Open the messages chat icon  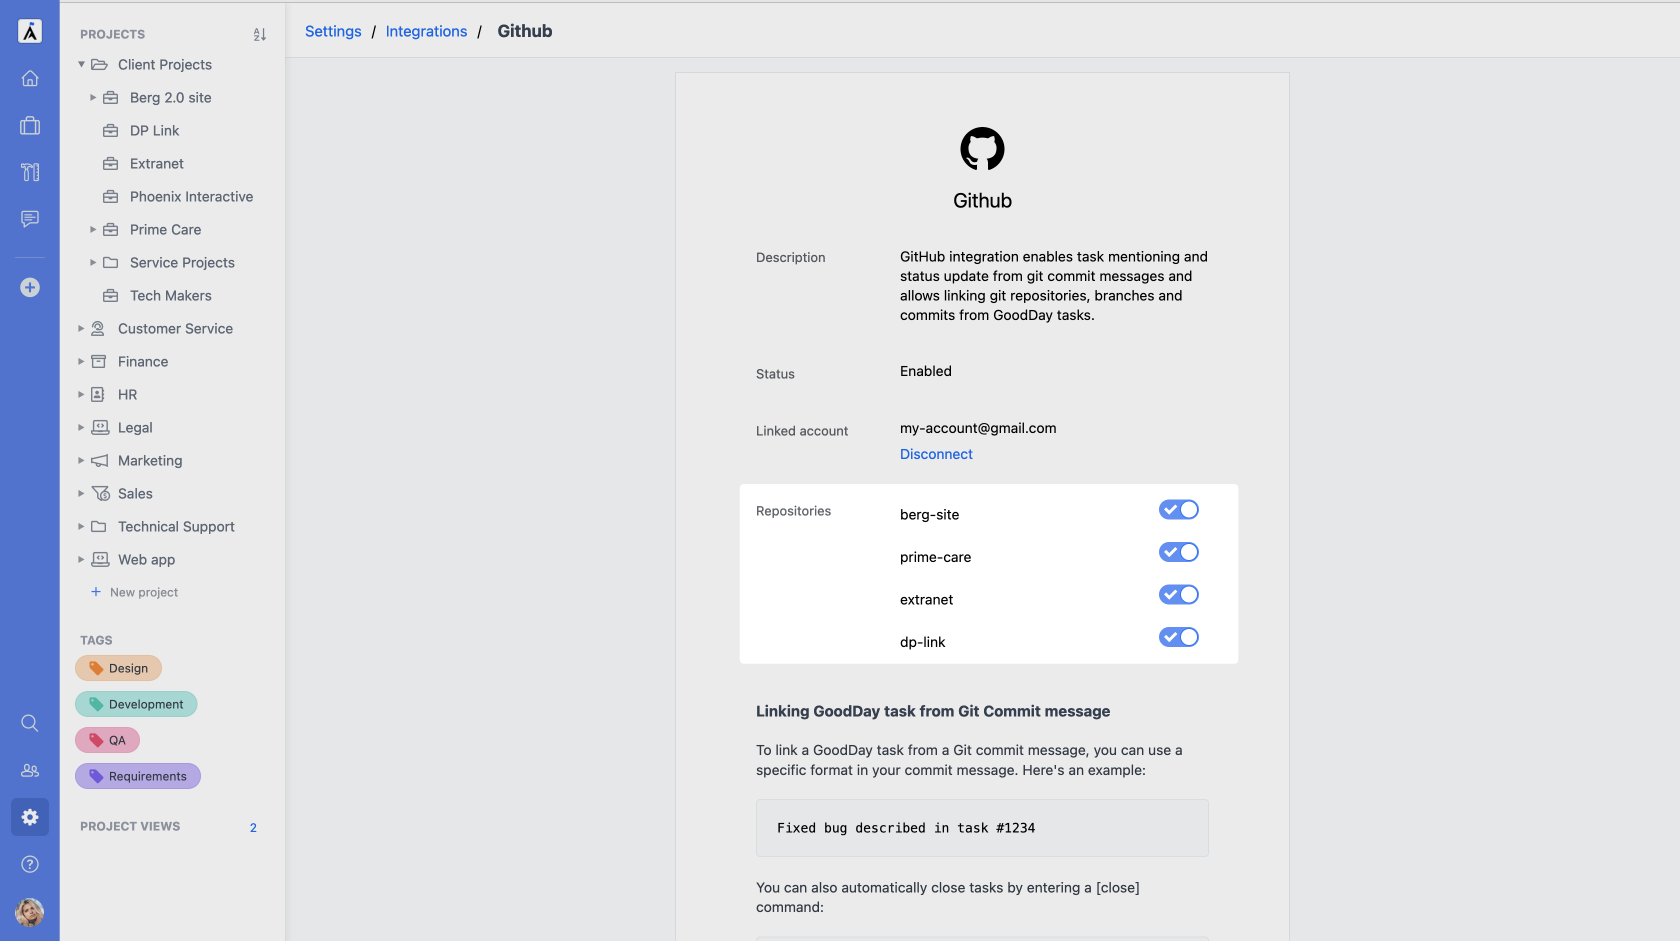(30, 219)
